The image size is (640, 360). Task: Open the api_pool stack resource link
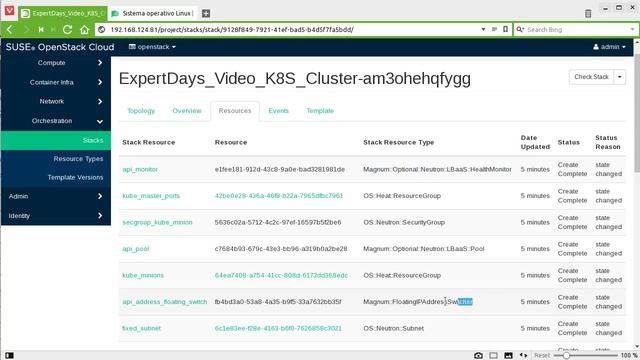click(x=136, y=249)
